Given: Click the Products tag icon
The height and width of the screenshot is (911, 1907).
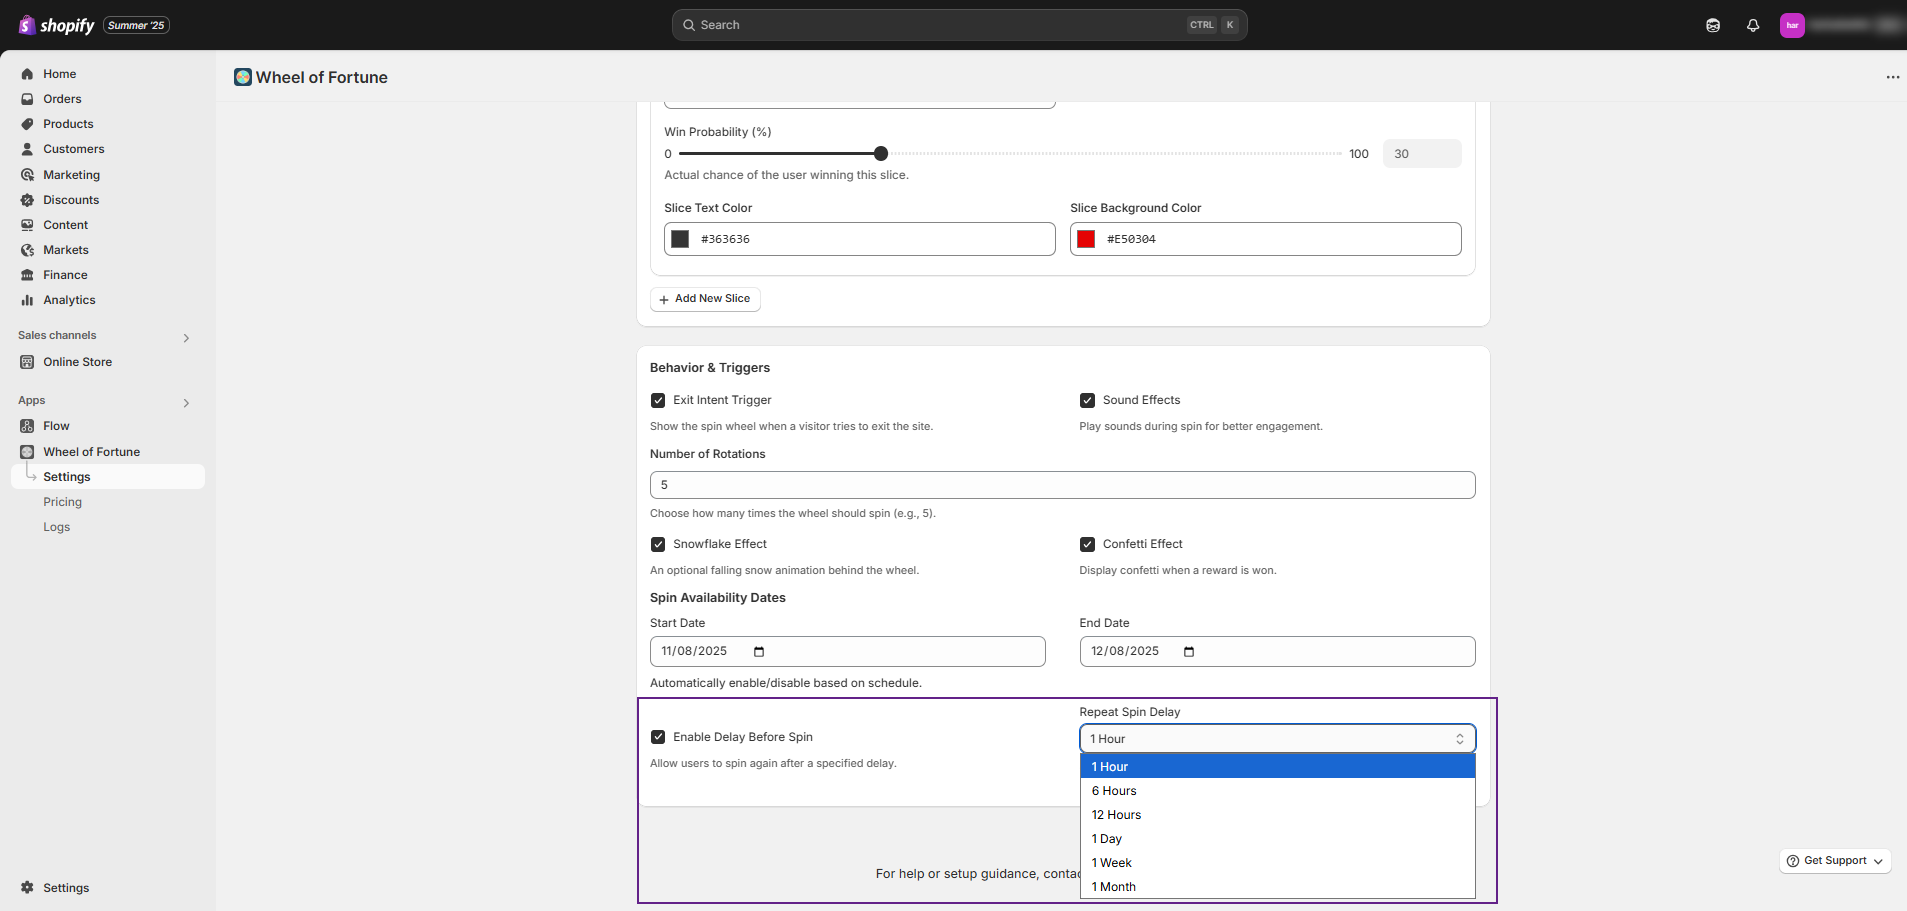Looking at the screenshot, I should [27, 124].
